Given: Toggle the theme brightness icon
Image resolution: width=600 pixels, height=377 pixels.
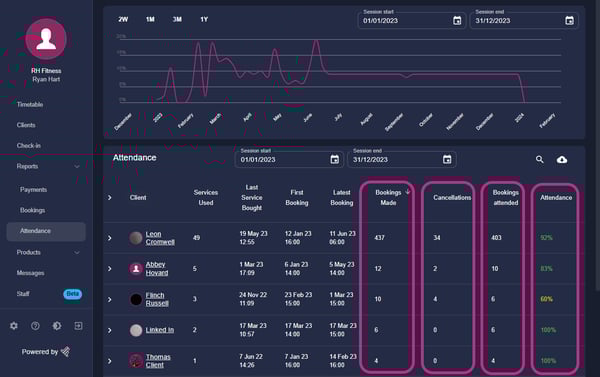Looking at the screenshot, I should (57, 326).
